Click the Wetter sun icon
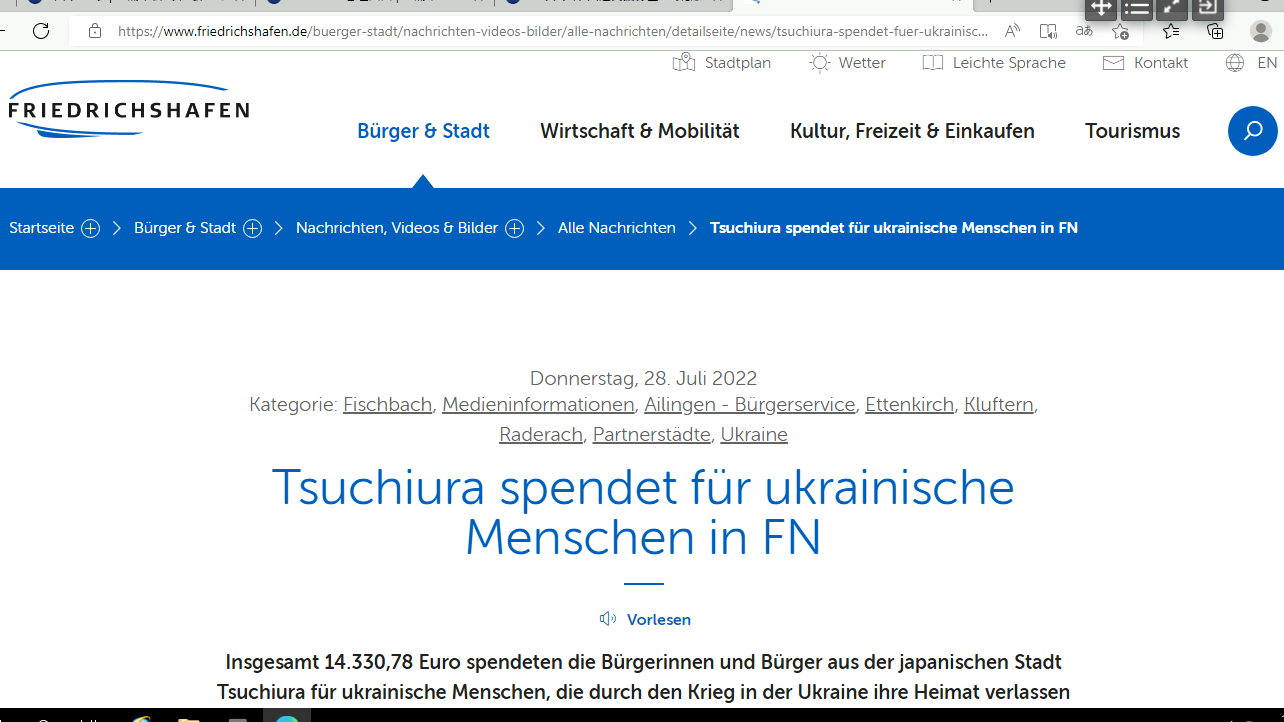 [x=820, y=63]
